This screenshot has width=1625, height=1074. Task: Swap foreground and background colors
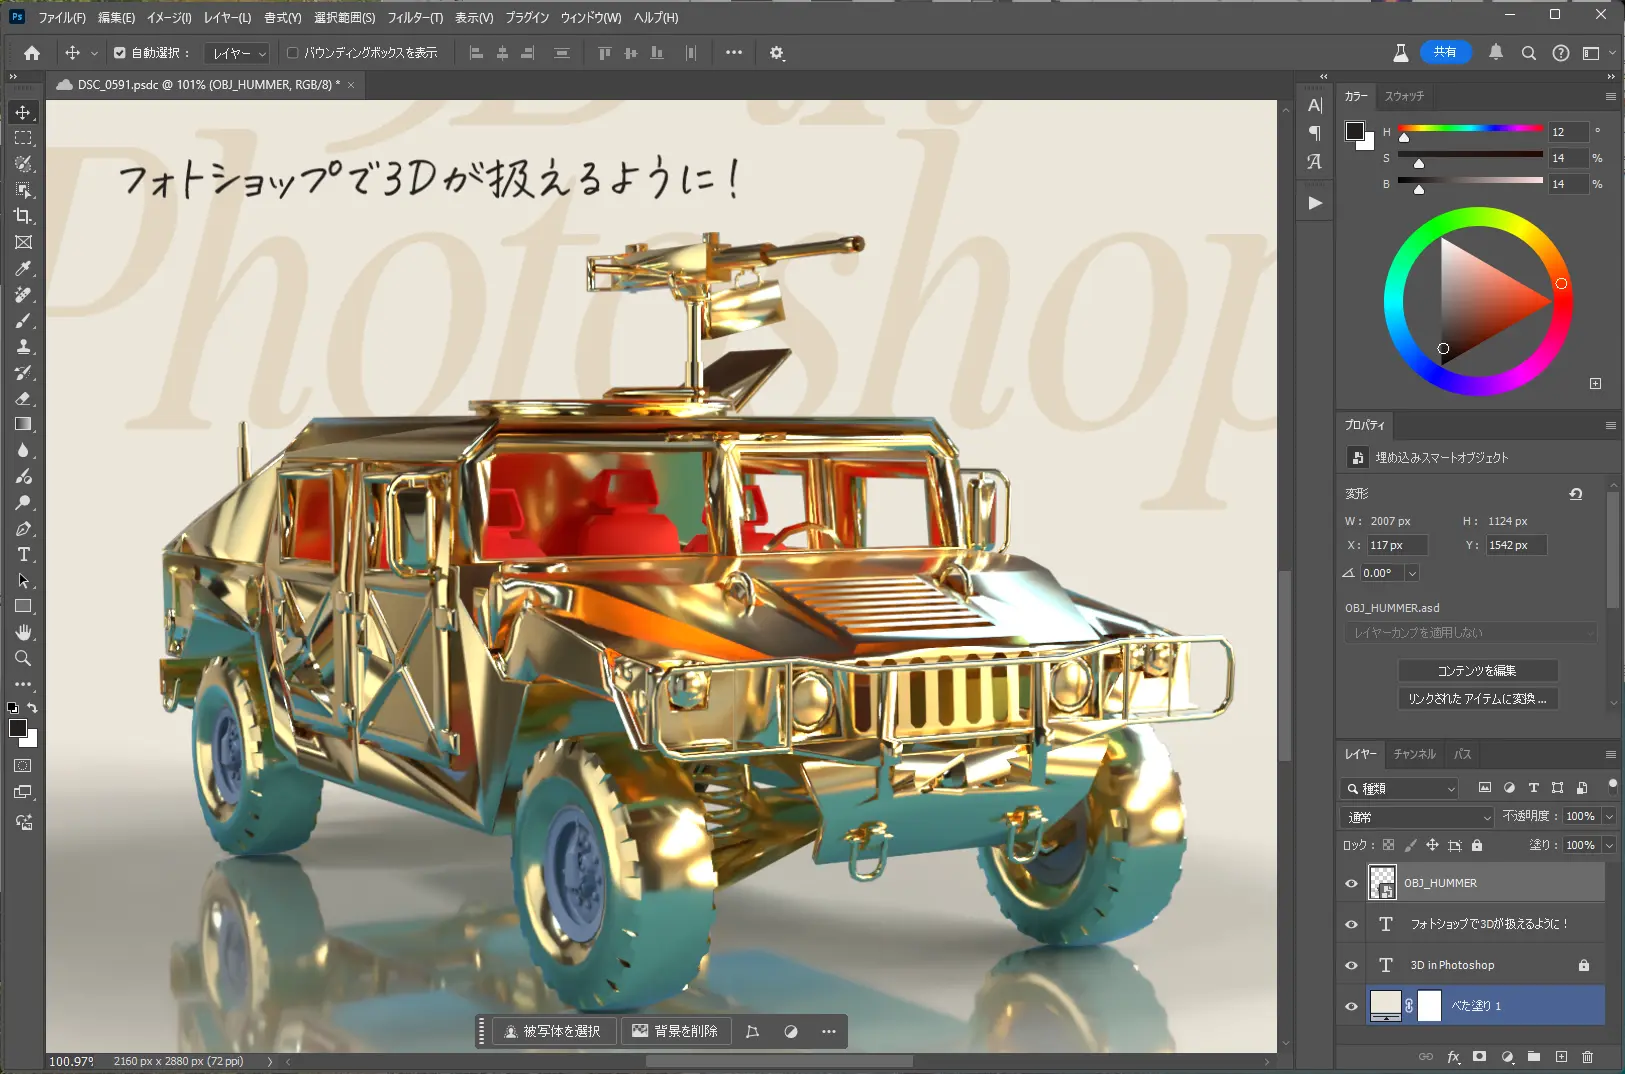click(32, 708)
